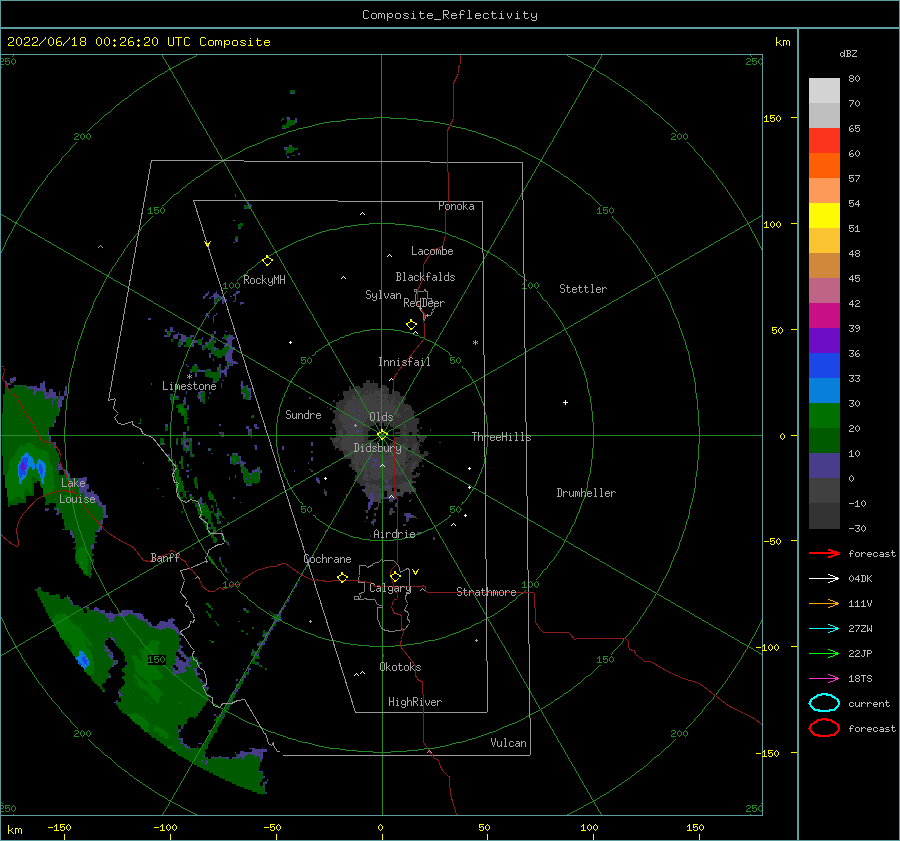Click the Limestone label
This screenshot has width=900, height=841.
[189, 386]
